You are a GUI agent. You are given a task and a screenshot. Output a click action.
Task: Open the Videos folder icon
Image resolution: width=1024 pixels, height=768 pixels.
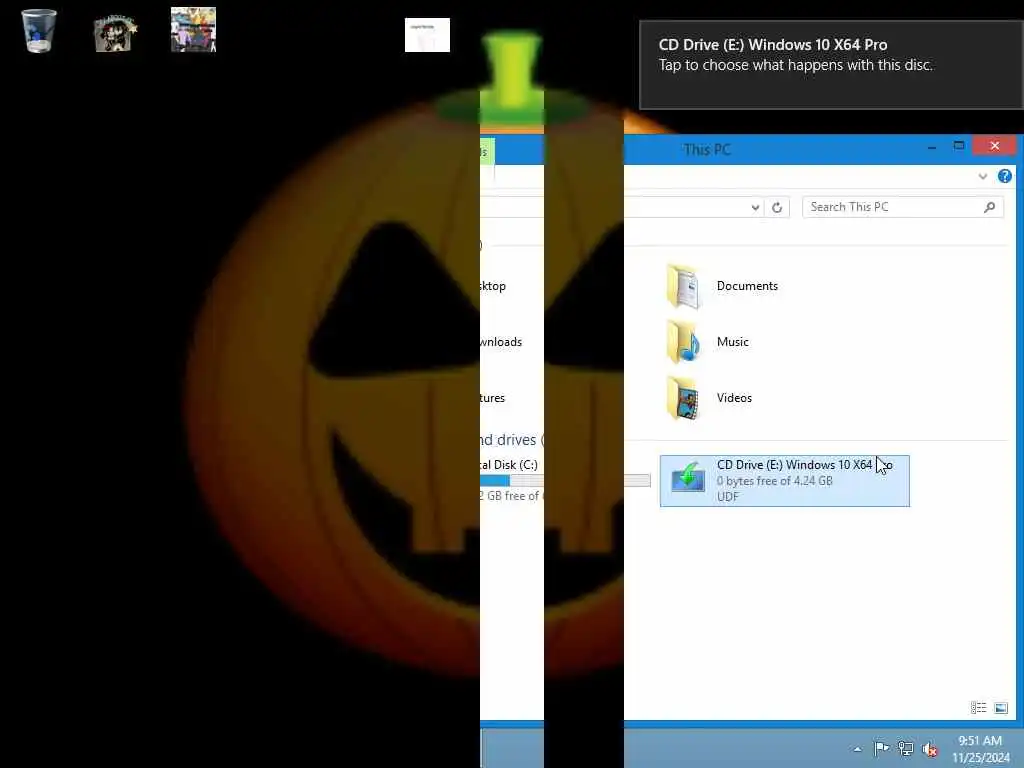[683, 398]
